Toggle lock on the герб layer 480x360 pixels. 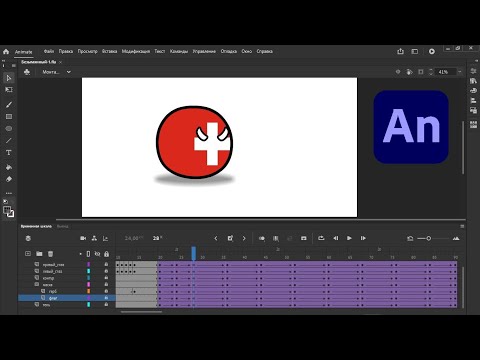pyautogui.click(x=106, y=291)
